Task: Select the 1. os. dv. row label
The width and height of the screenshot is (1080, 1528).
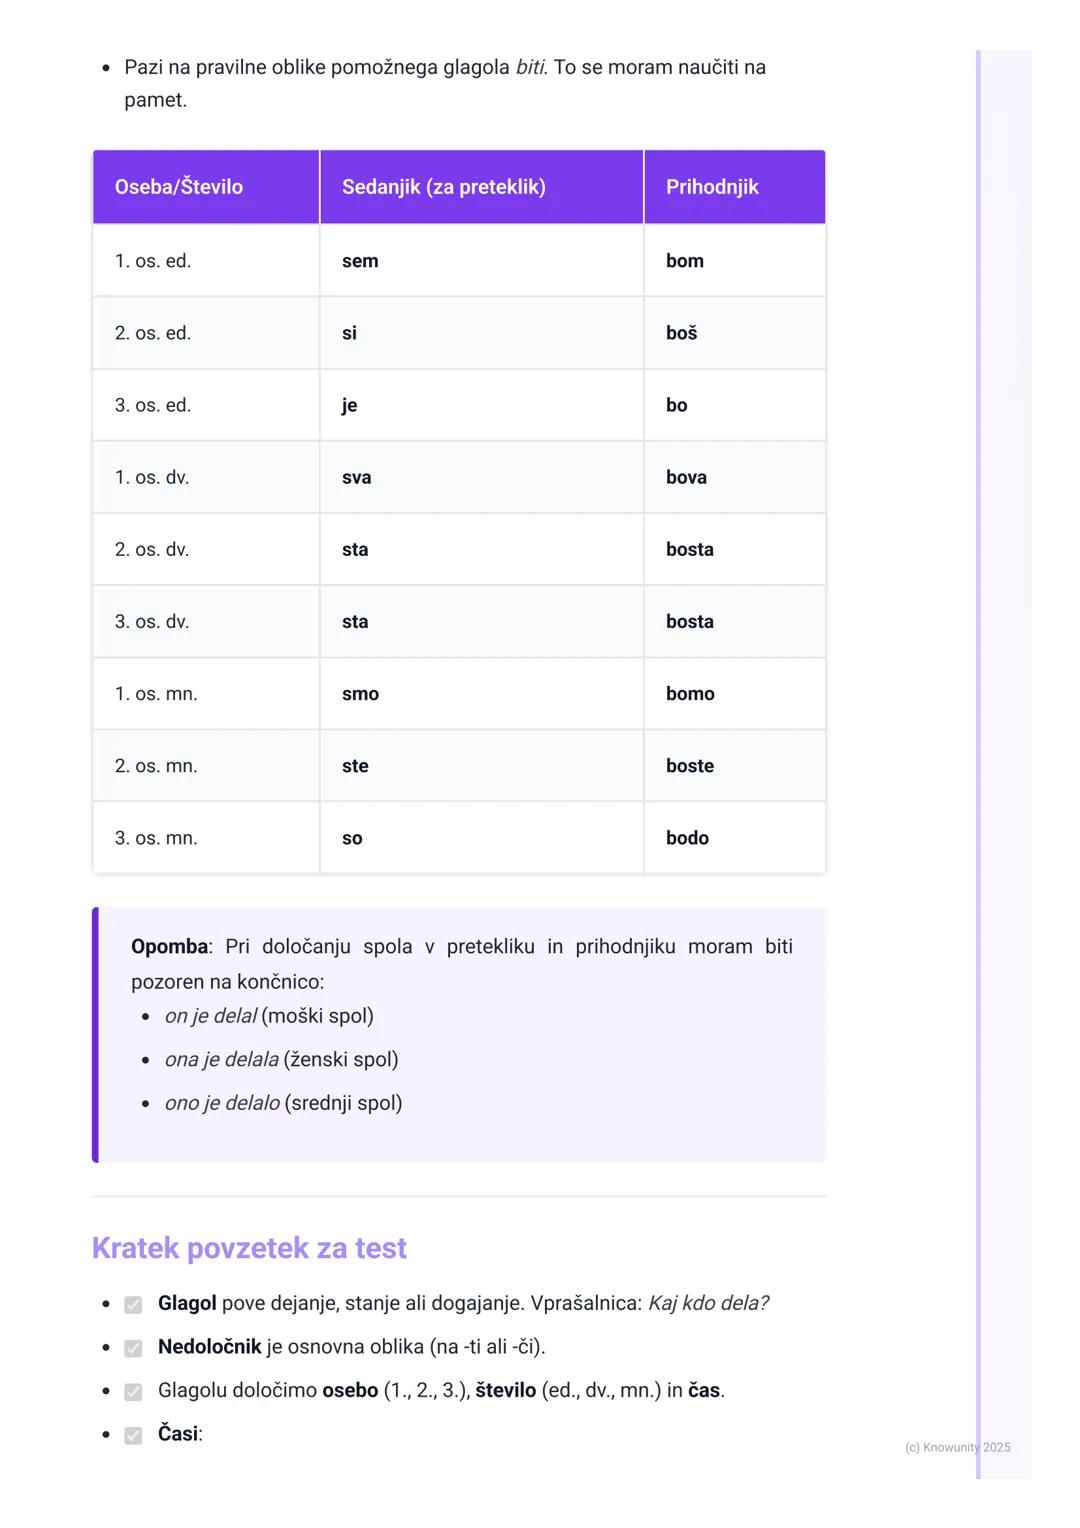Action: click(152, 477)
